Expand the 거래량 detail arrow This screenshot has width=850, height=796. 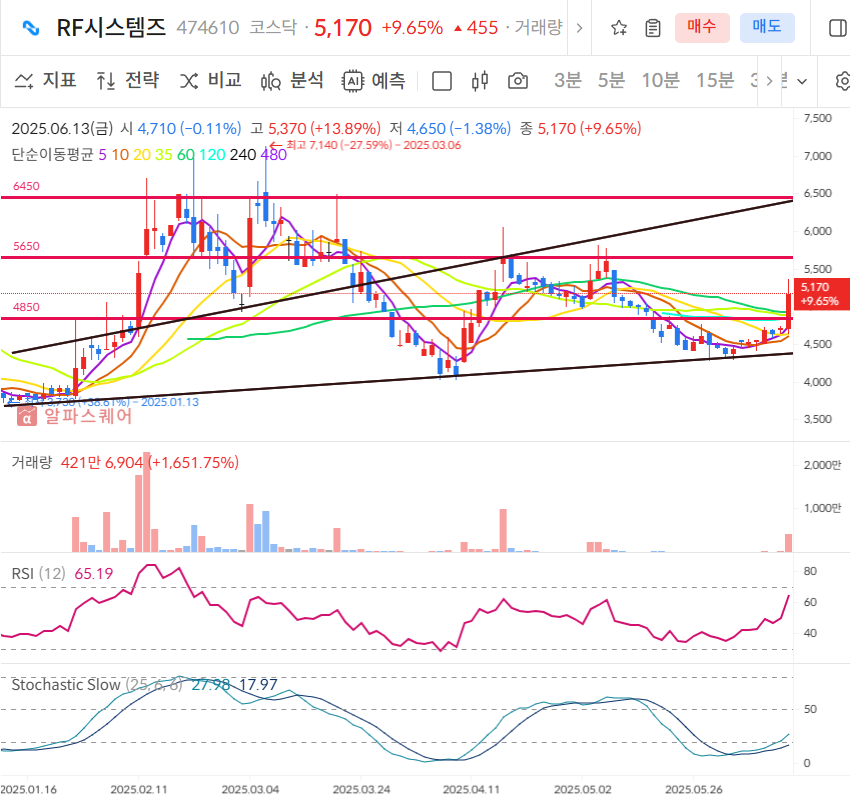coord(578,28)
